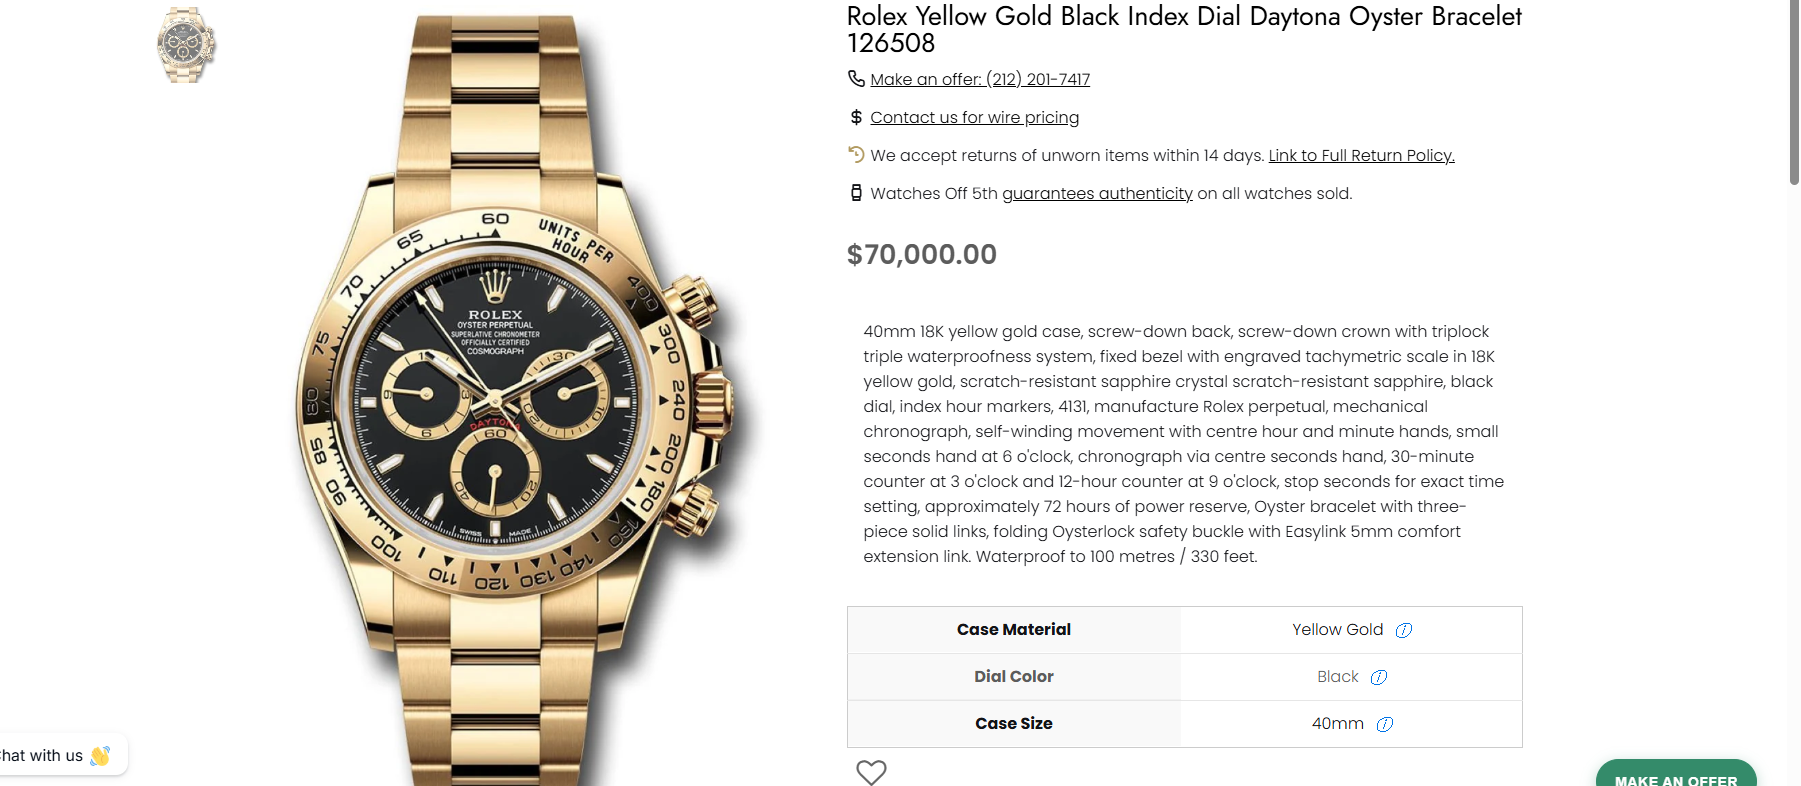Screen dimensions: 1801x786
Task: Follow the guarantees authenticity link
Action: (1097, 193)
